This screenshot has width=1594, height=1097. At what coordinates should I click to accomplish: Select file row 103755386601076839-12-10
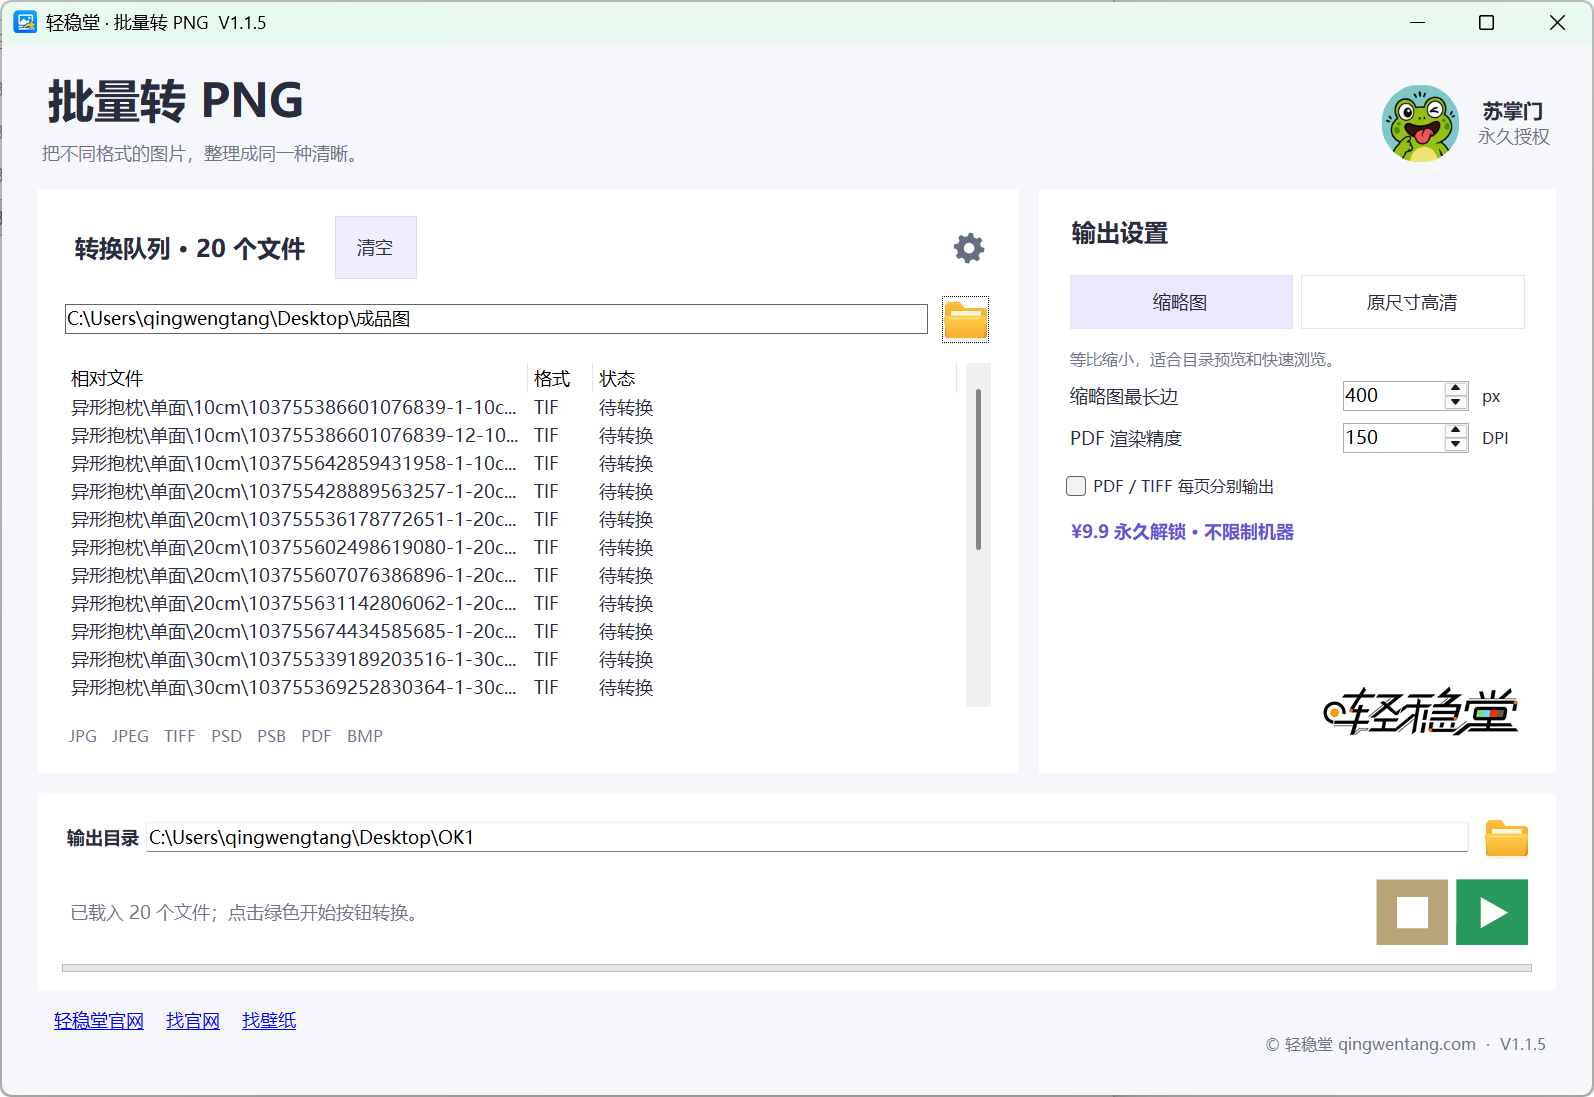pyautogui.click(x=511, y=436)
